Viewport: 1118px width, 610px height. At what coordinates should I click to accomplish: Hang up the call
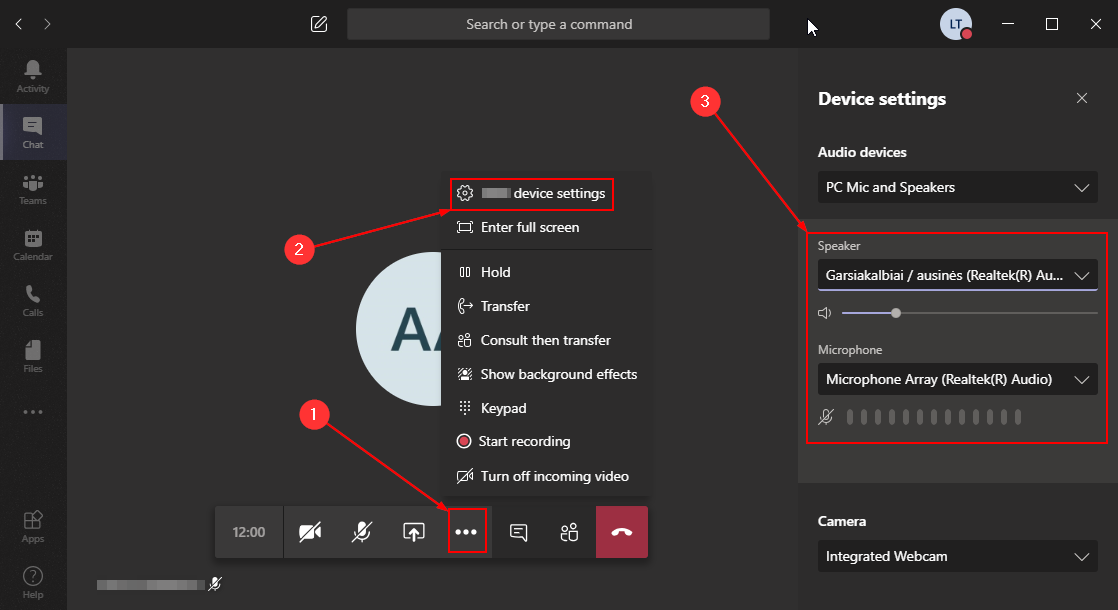[x=622, y=532]
